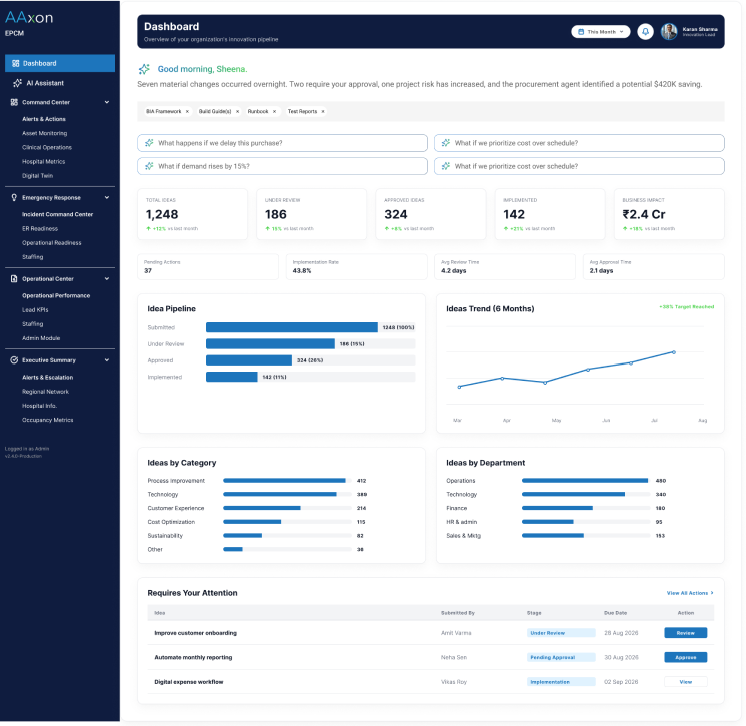Open Dashboard in the sidebar

[60, 63]
